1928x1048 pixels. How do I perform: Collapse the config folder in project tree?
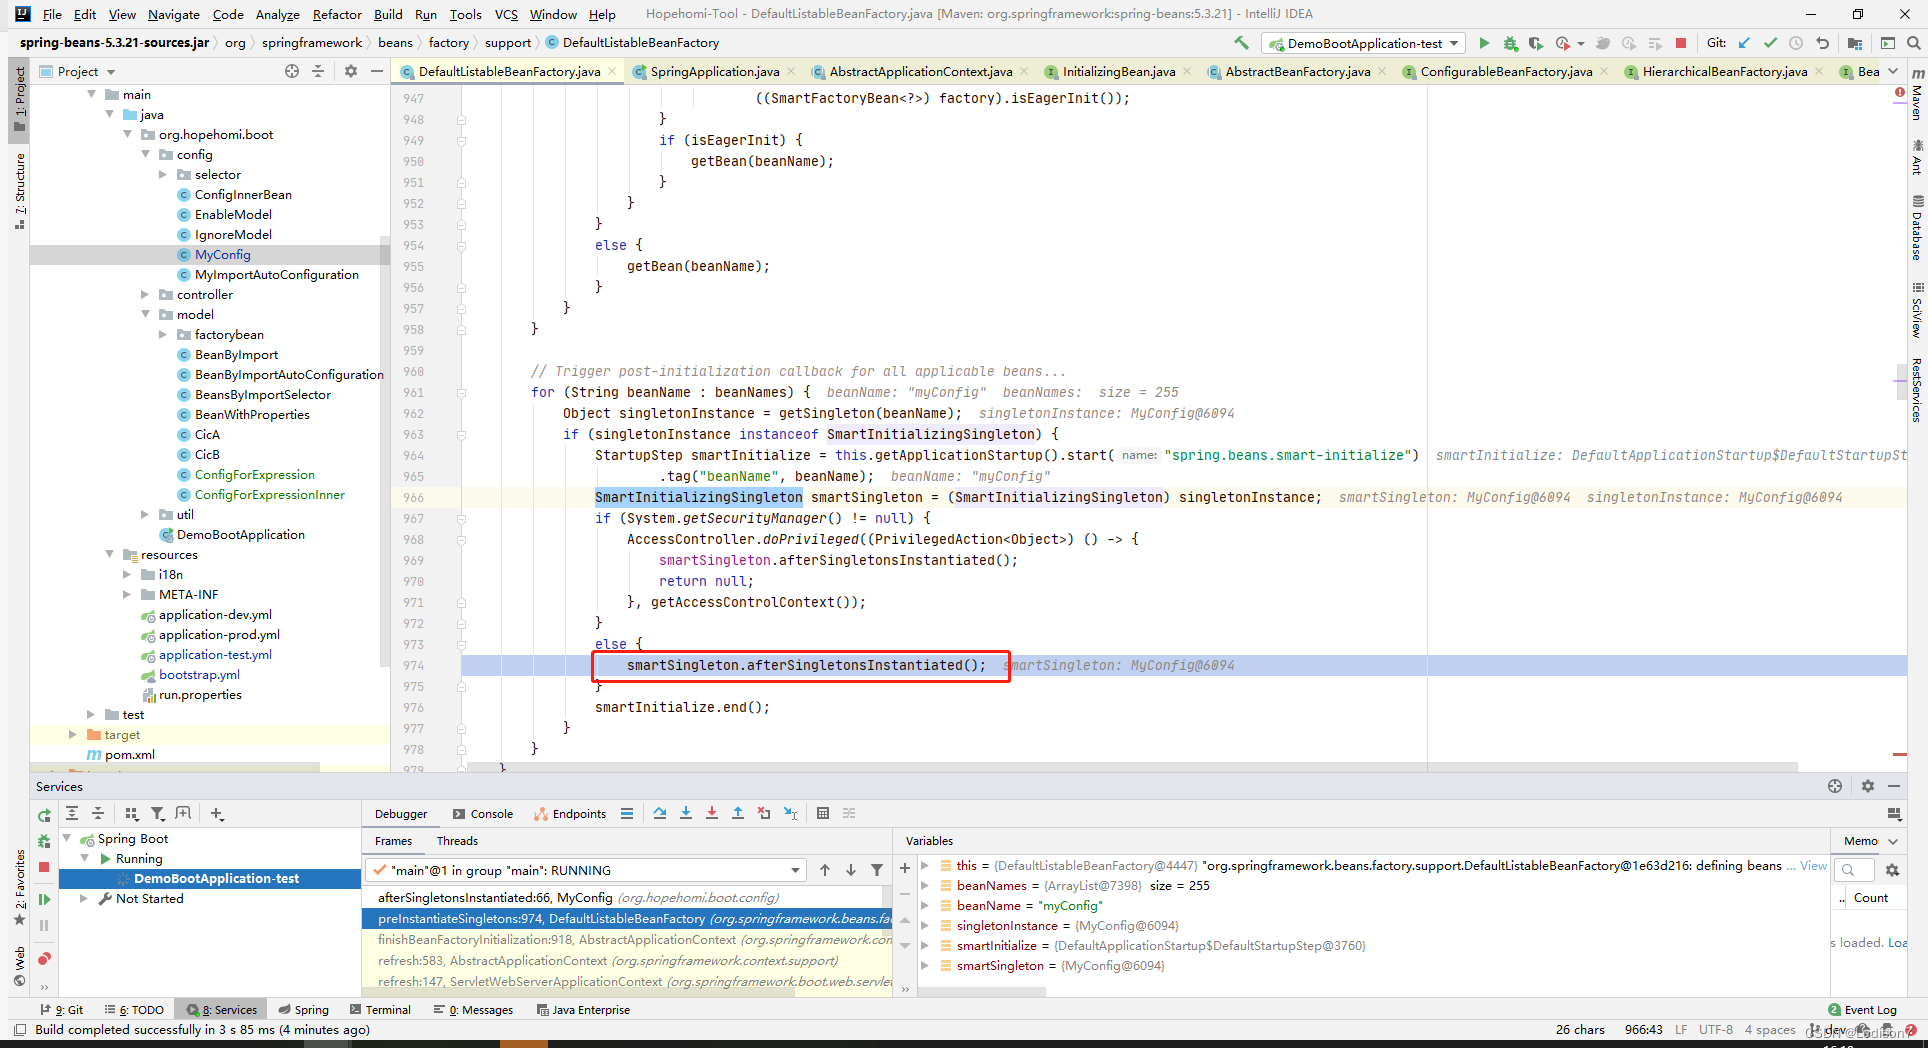tap(146, 154)
